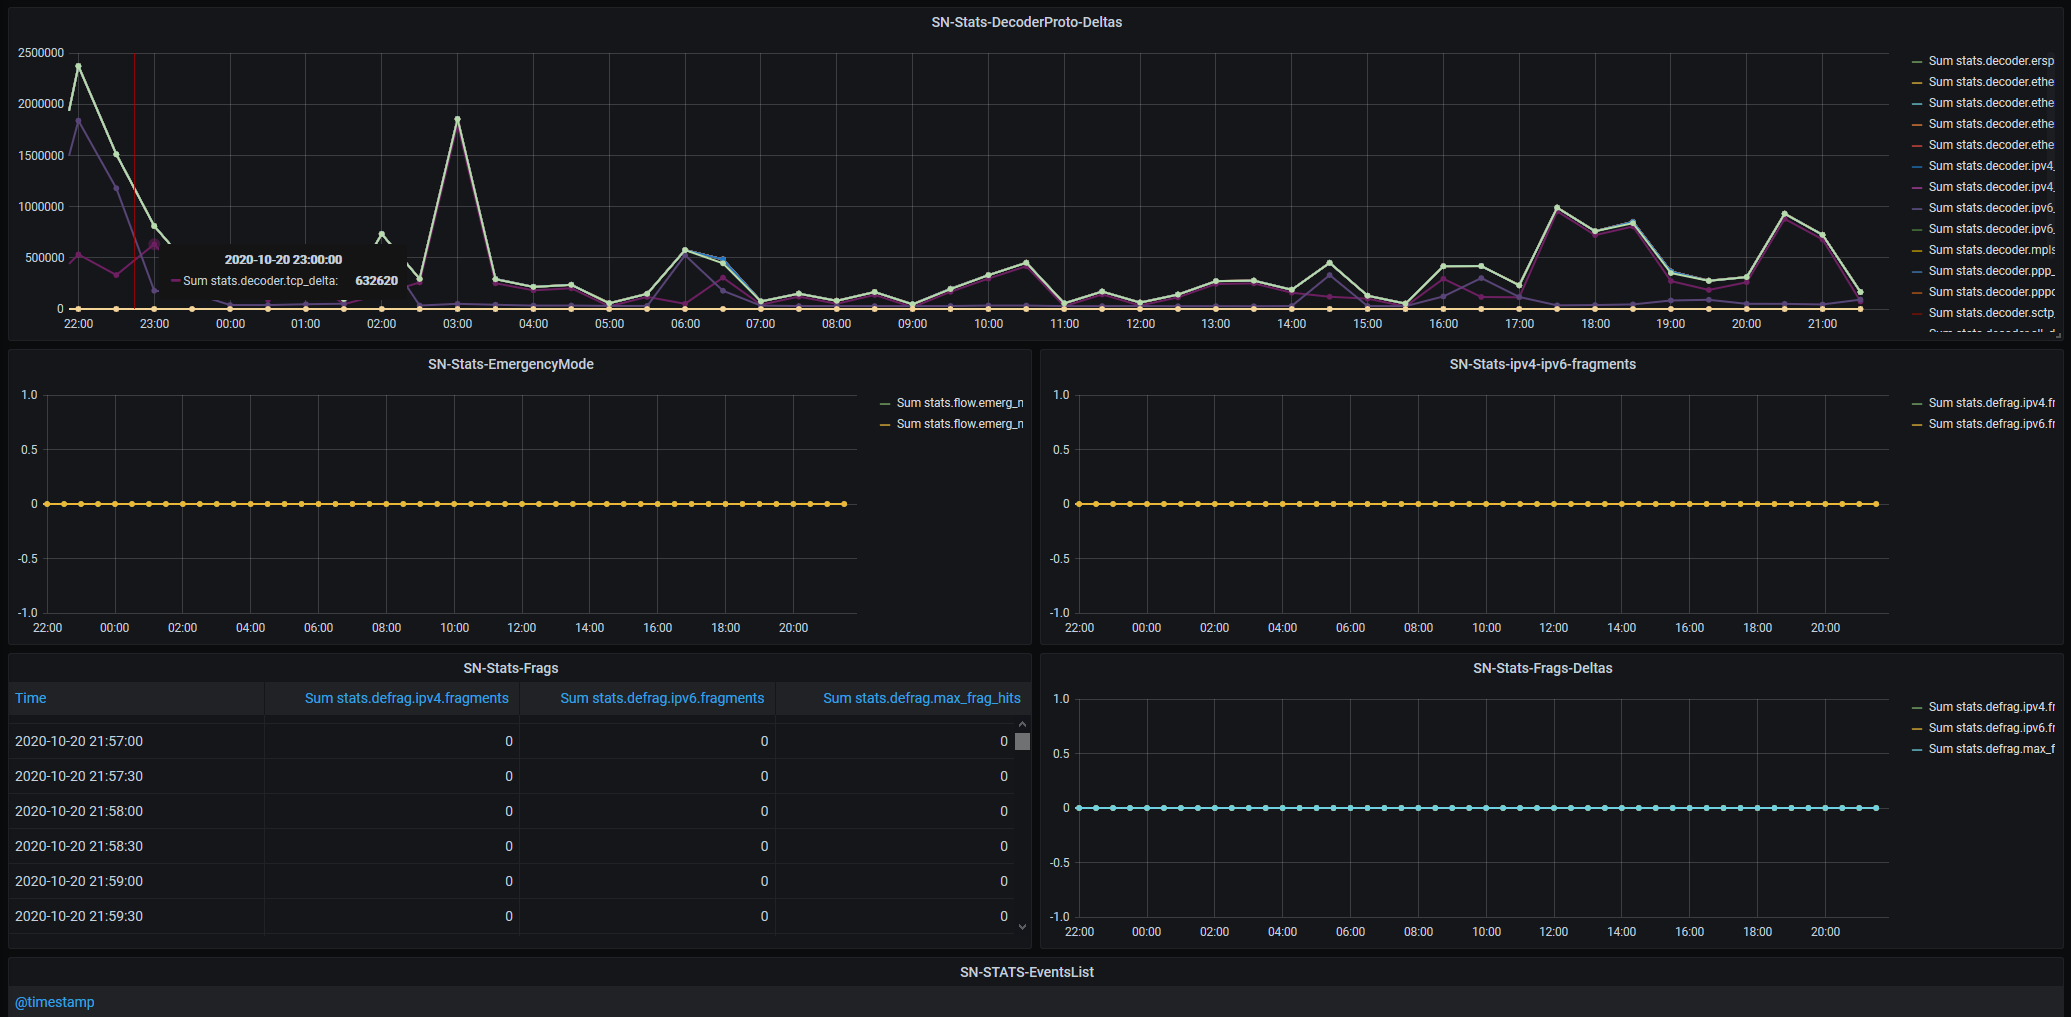Open the SN-Stats-DecoderProto-Deltas panel title menu
2071x1017 pixels.
coord(1026,22)
